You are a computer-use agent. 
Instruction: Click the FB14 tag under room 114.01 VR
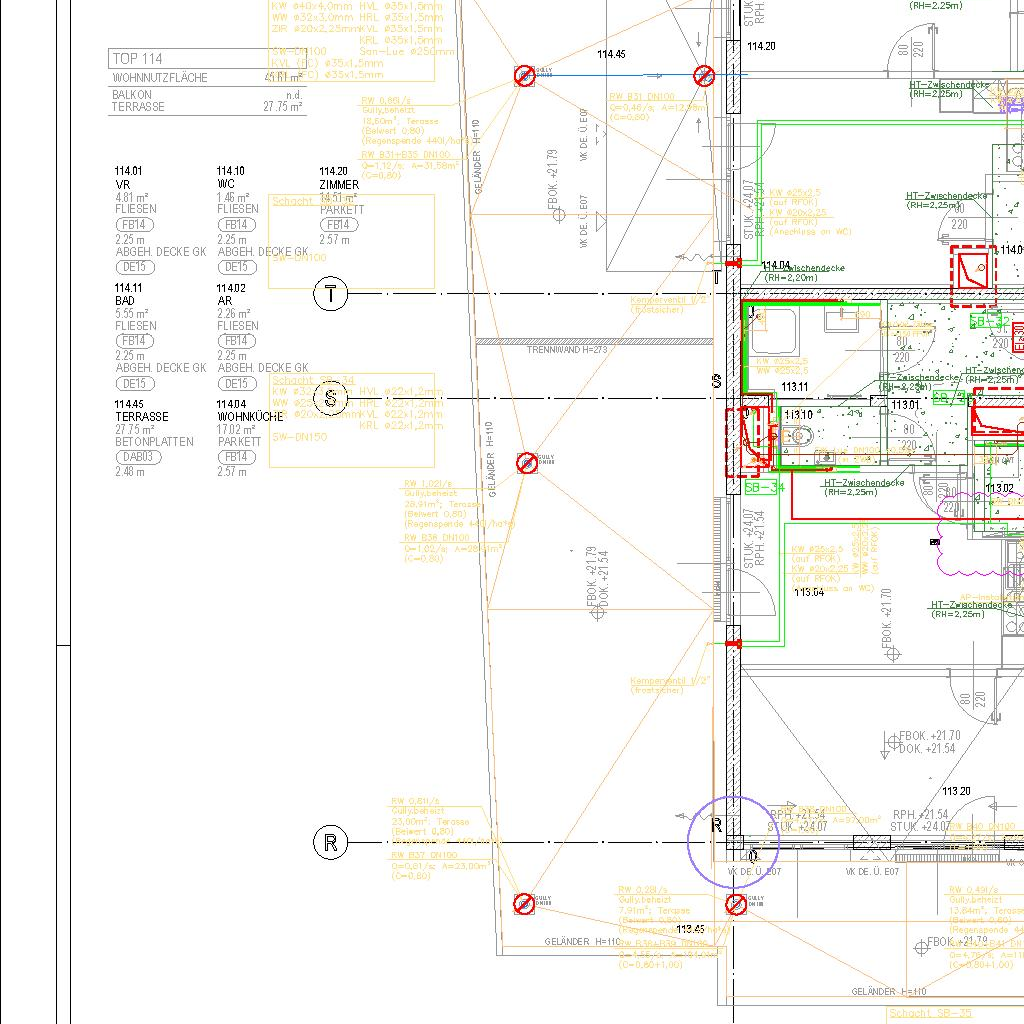point(135,225)
